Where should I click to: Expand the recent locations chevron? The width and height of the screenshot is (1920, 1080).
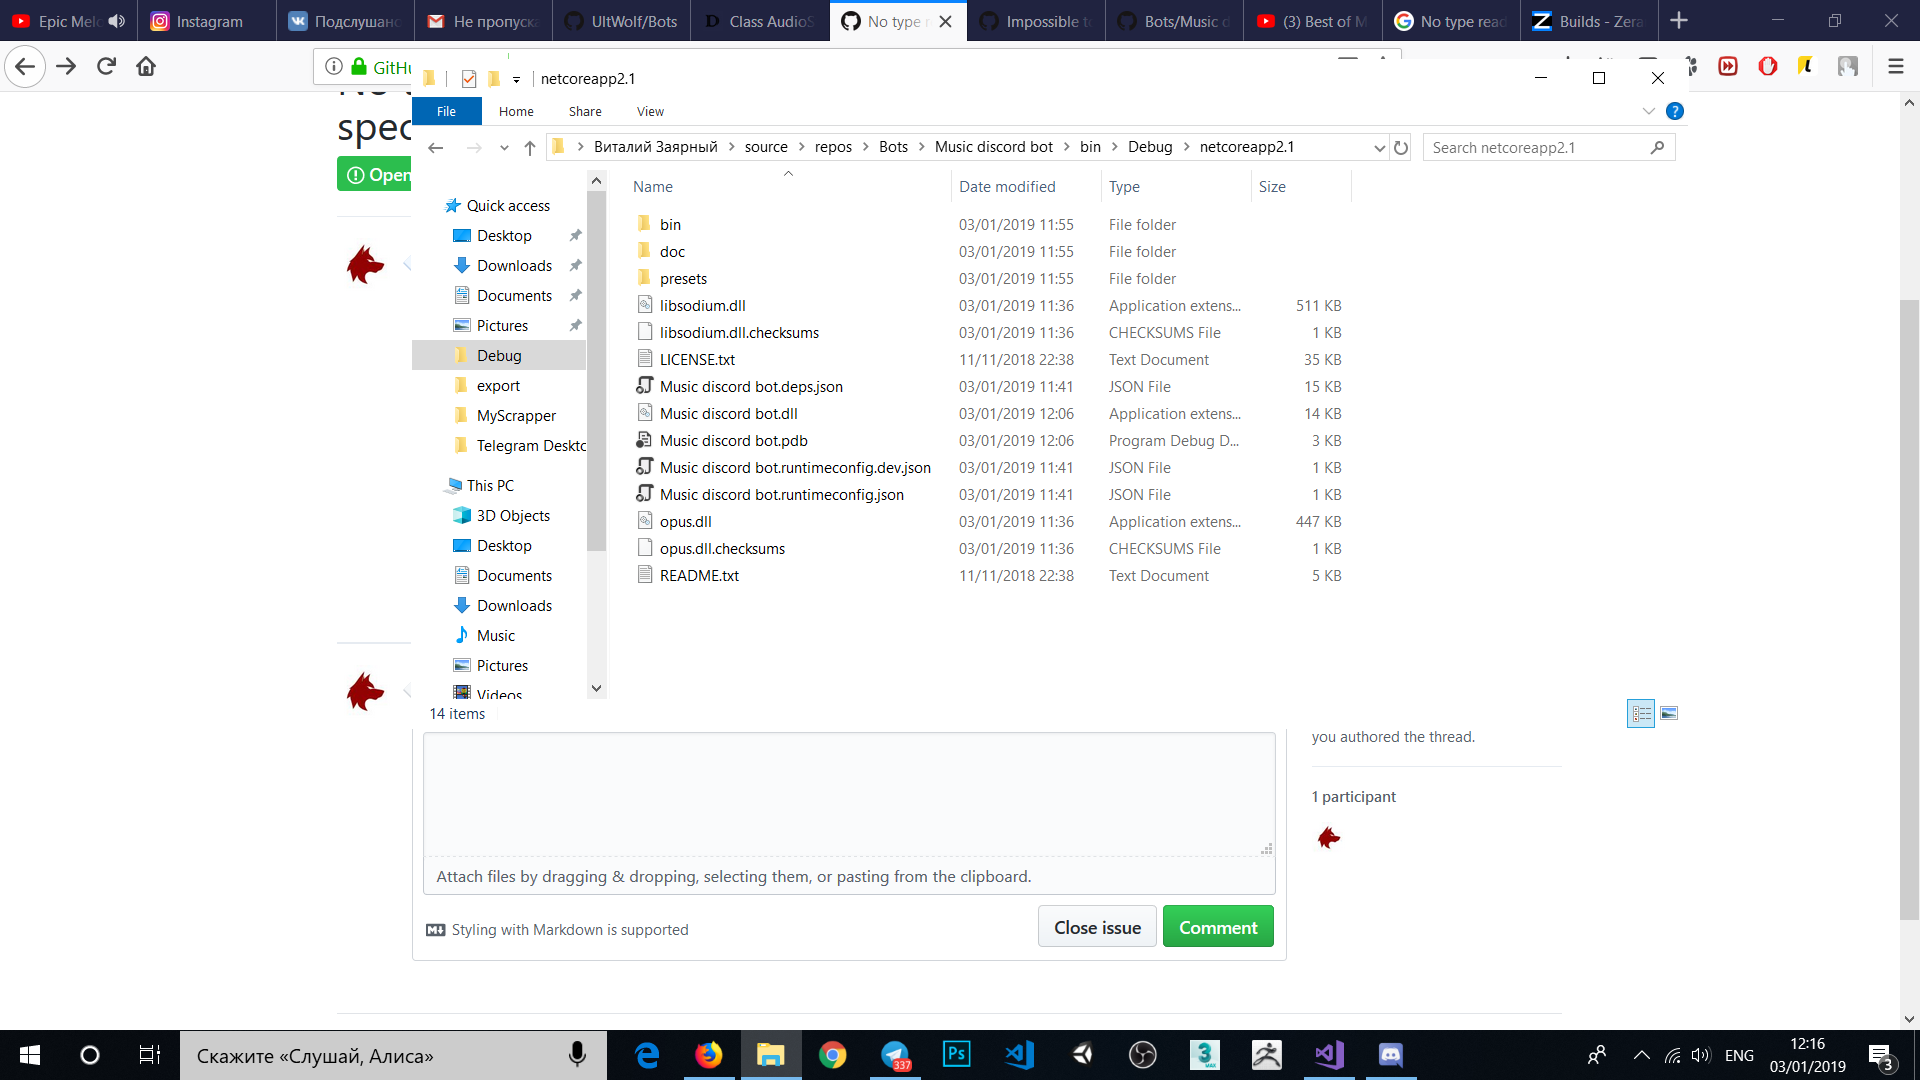504,147
